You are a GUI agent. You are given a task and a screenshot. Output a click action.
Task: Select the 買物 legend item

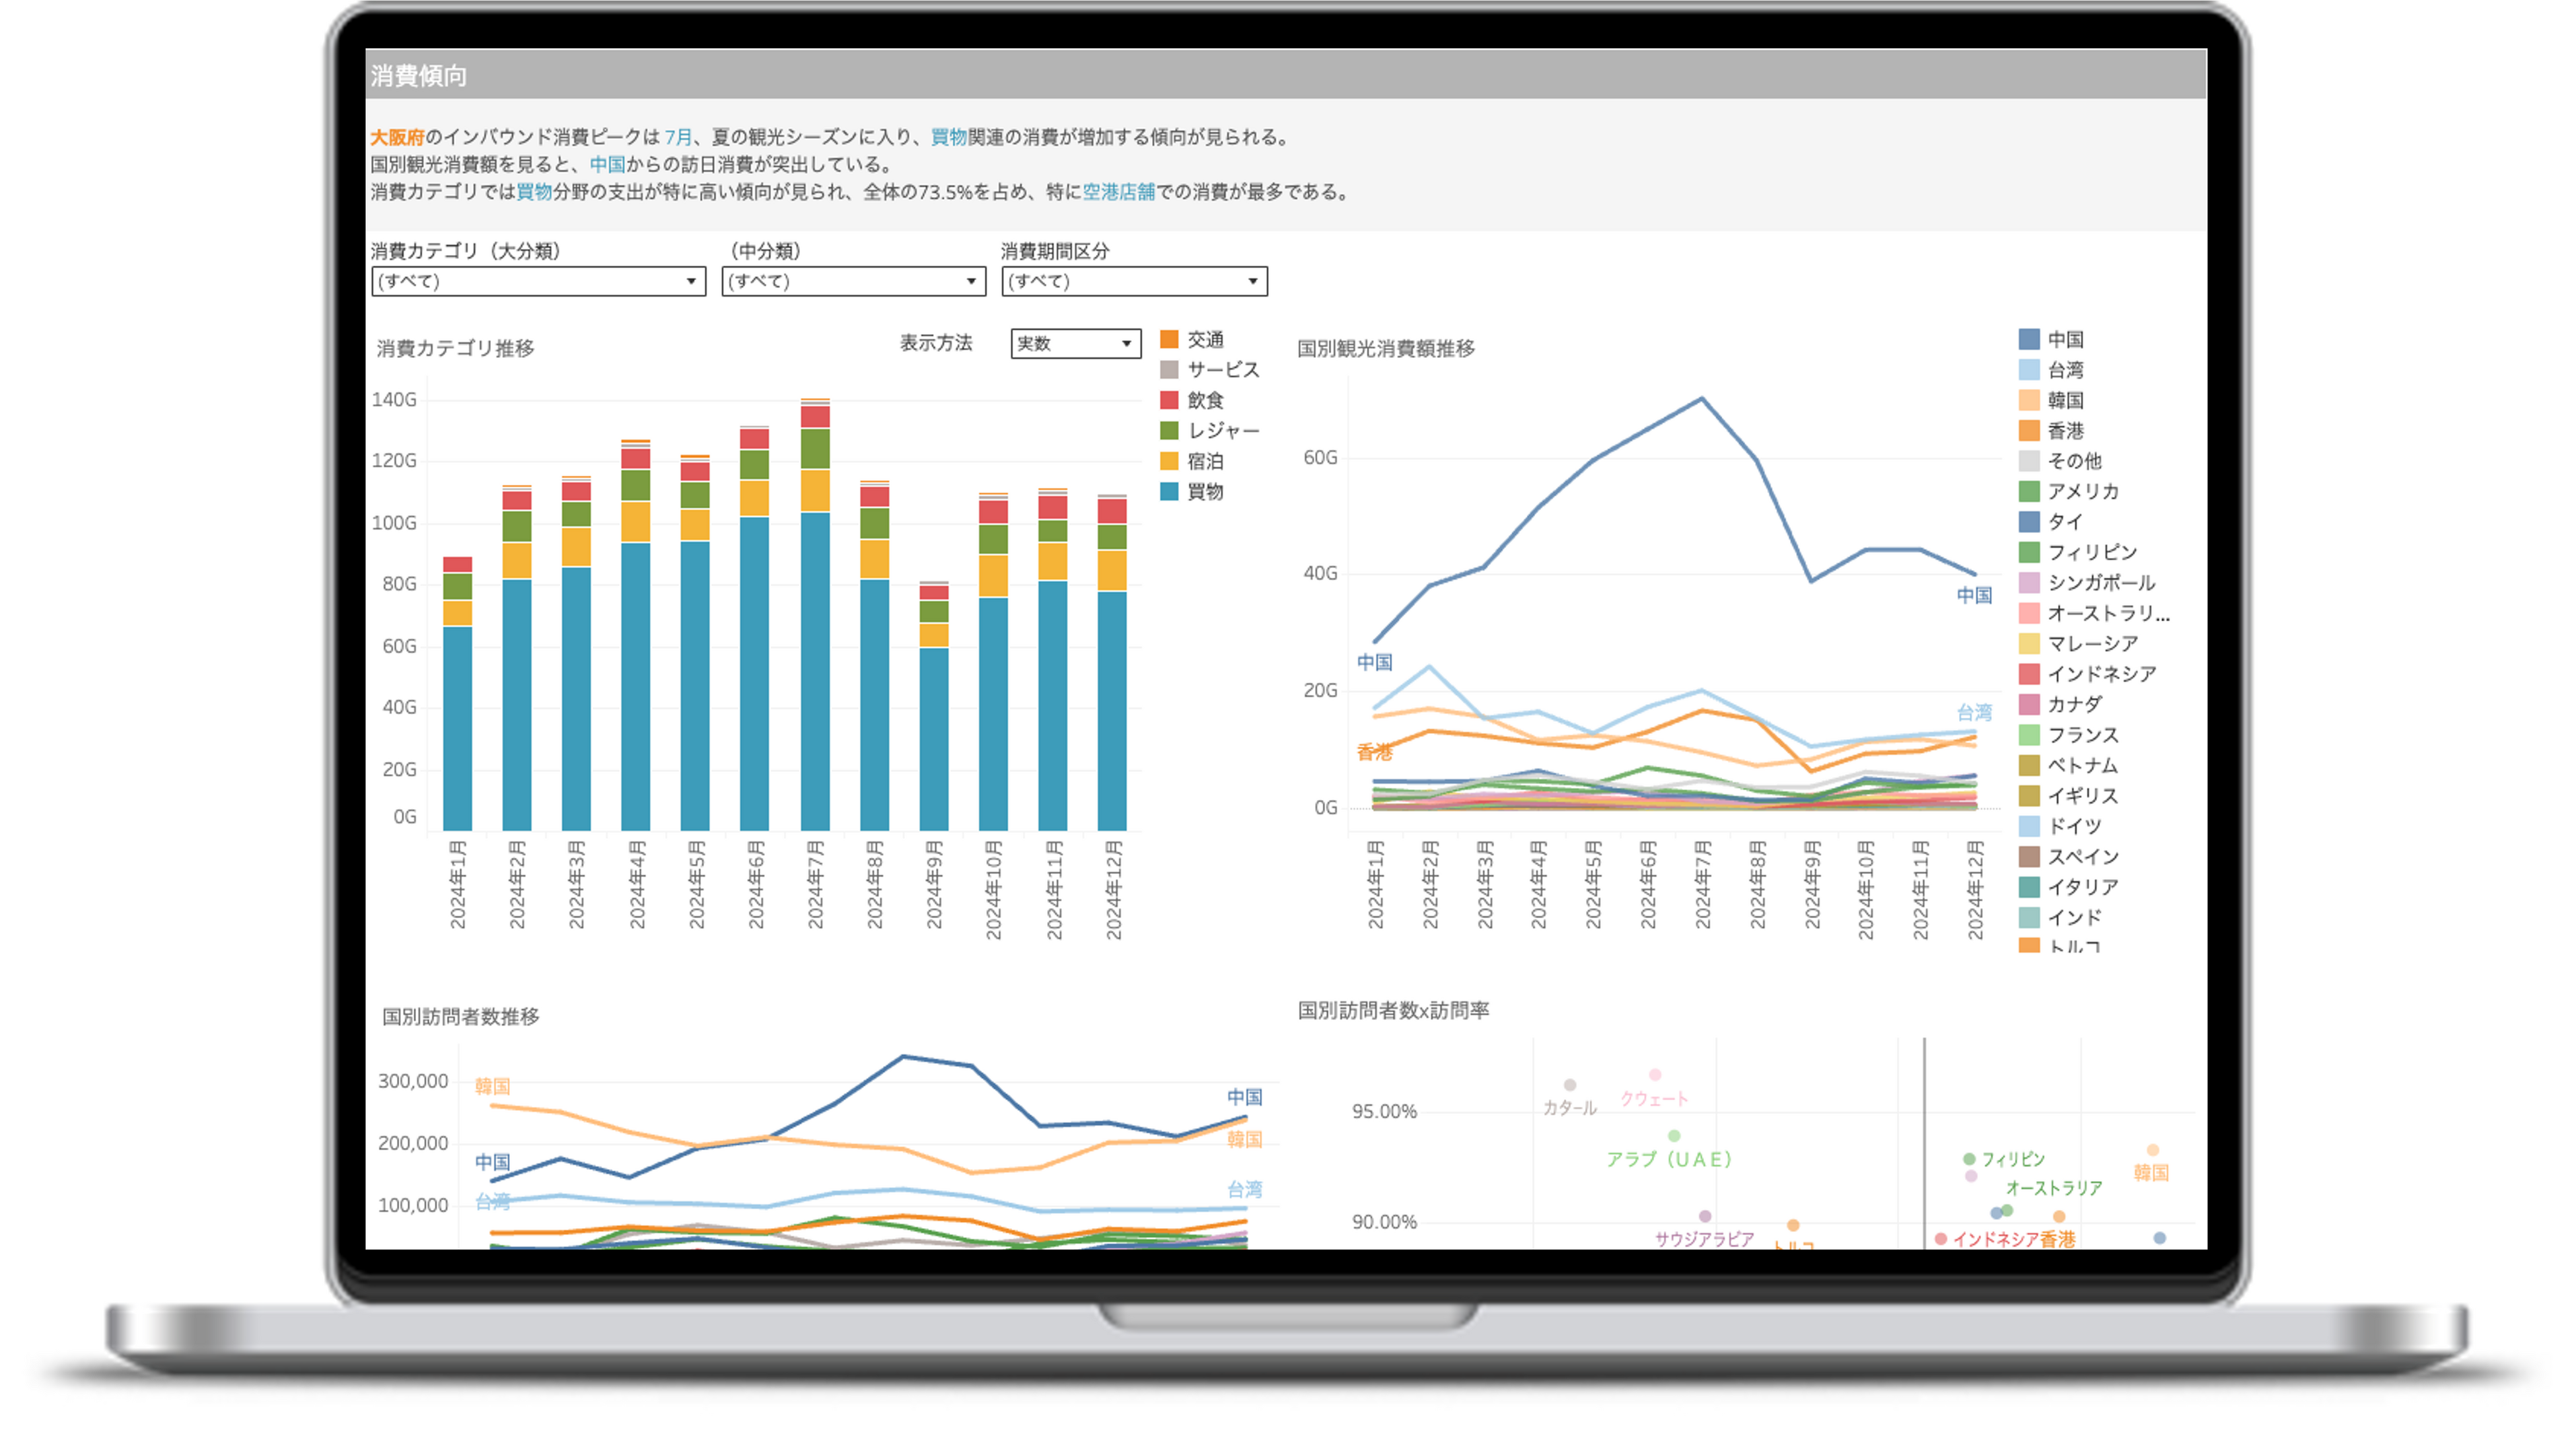[1204, 491]
